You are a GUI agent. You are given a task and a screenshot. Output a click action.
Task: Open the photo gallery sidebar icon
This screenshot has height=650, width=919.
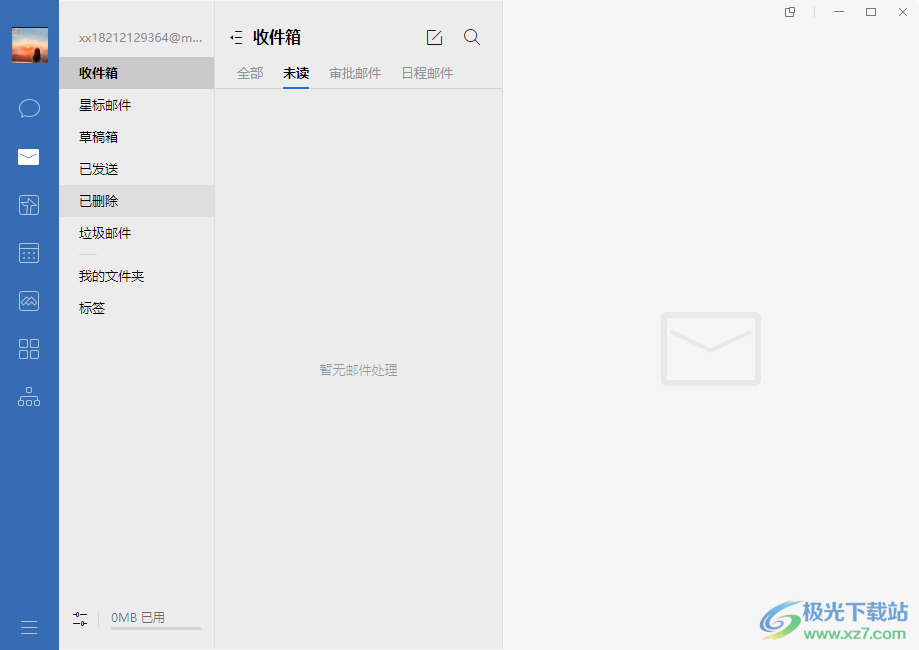click(29, 300)
